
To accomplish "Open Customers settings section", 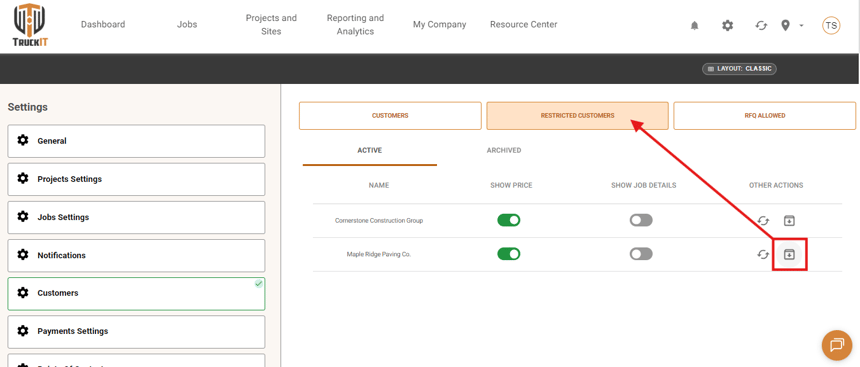I will click(x=136, y=293).
